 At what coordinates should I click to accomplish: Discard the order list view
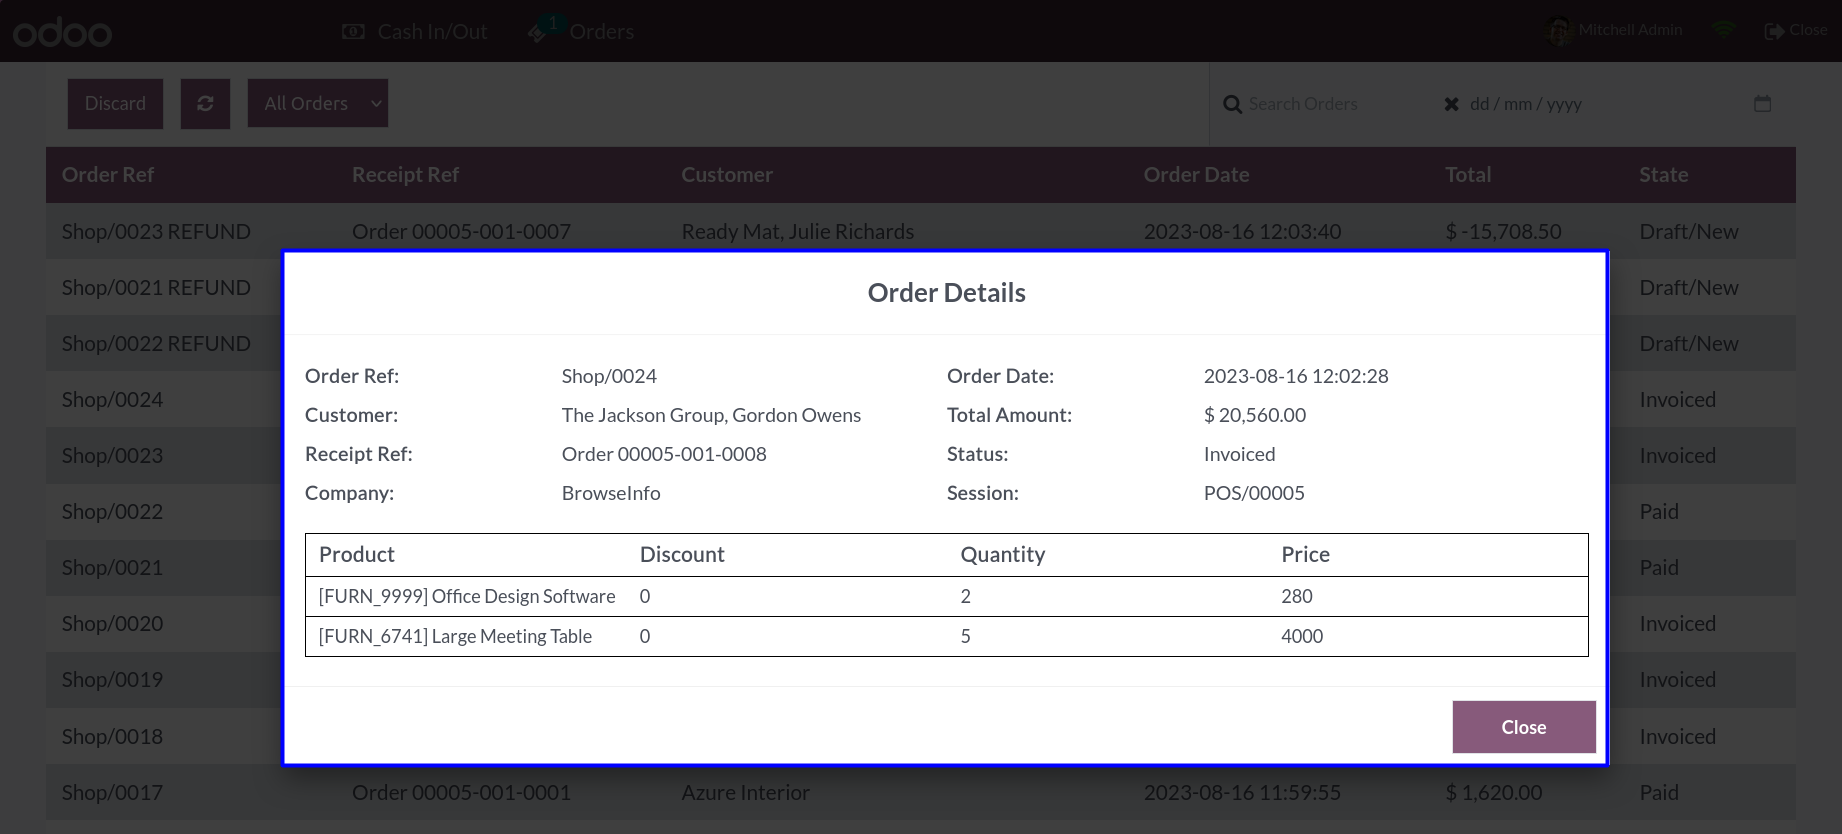click(115, 104)
